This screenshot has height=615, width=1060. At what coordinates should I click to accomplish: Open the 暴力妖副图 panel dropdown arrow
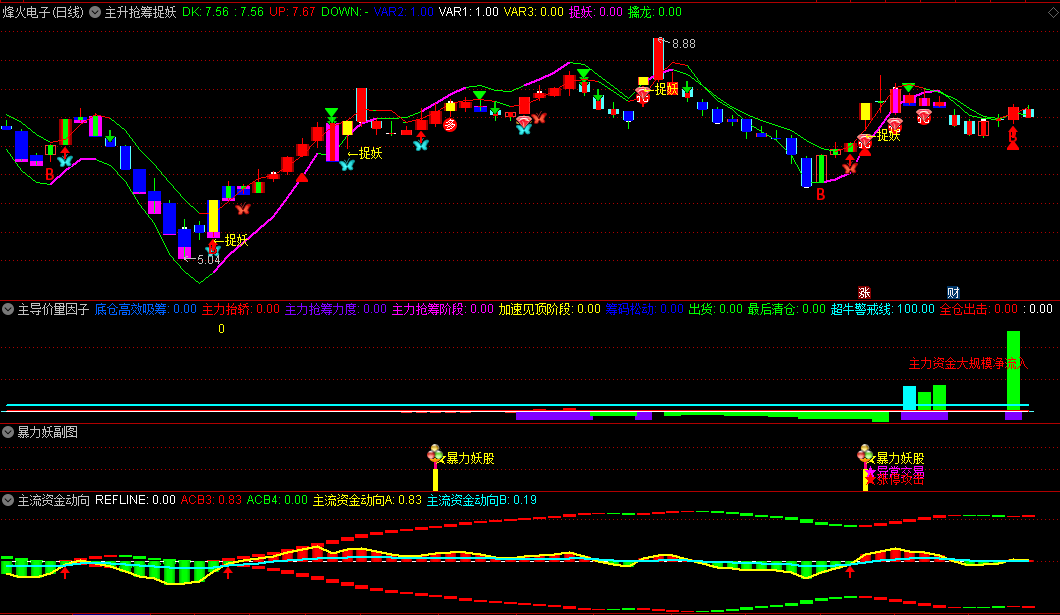8,433
